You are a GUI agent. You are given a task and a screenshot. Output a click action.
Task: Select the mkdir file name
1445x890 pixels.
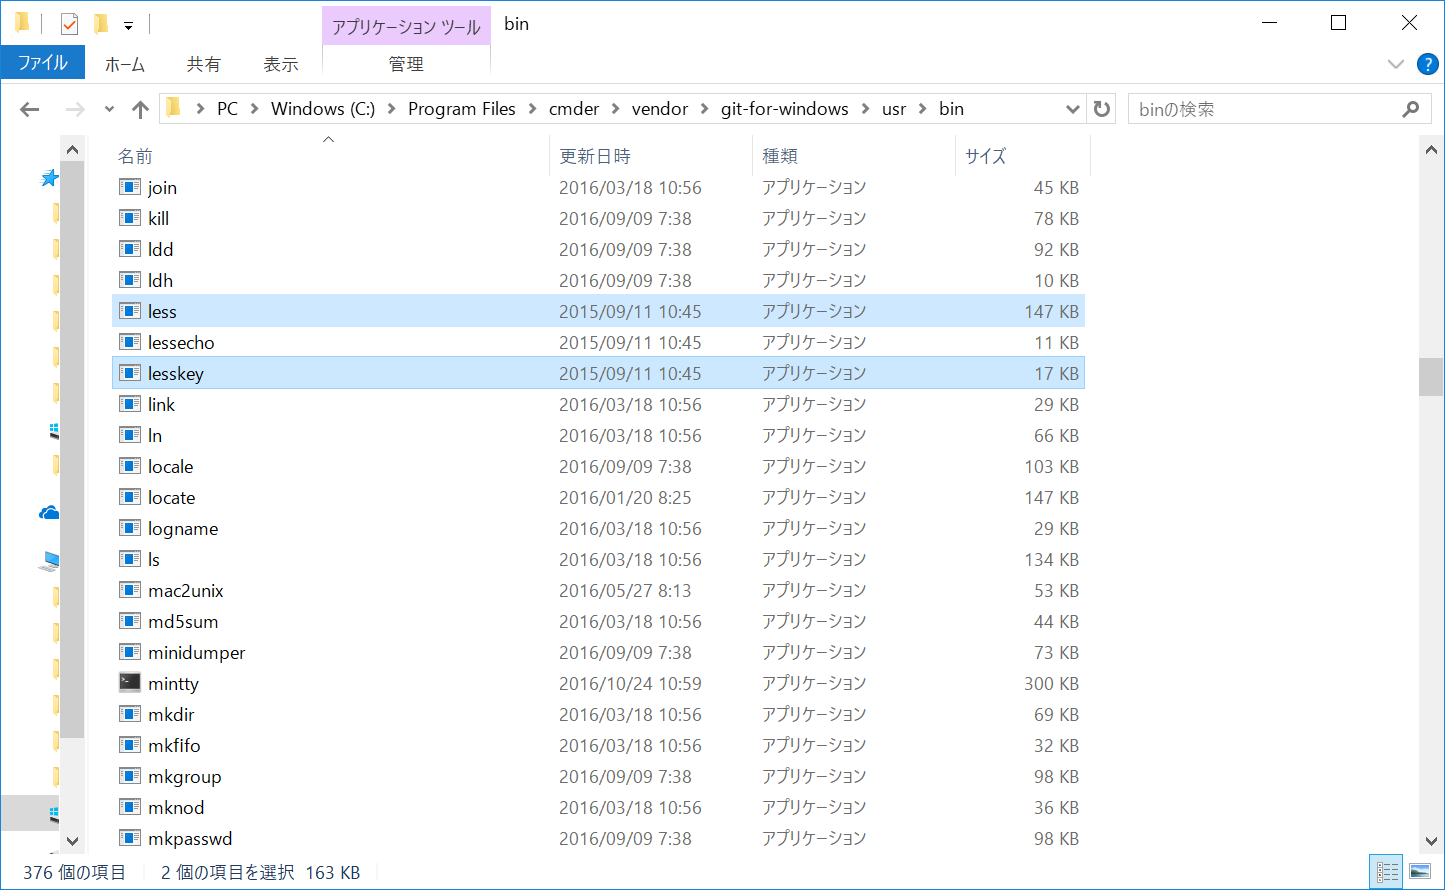pos(171,715)
